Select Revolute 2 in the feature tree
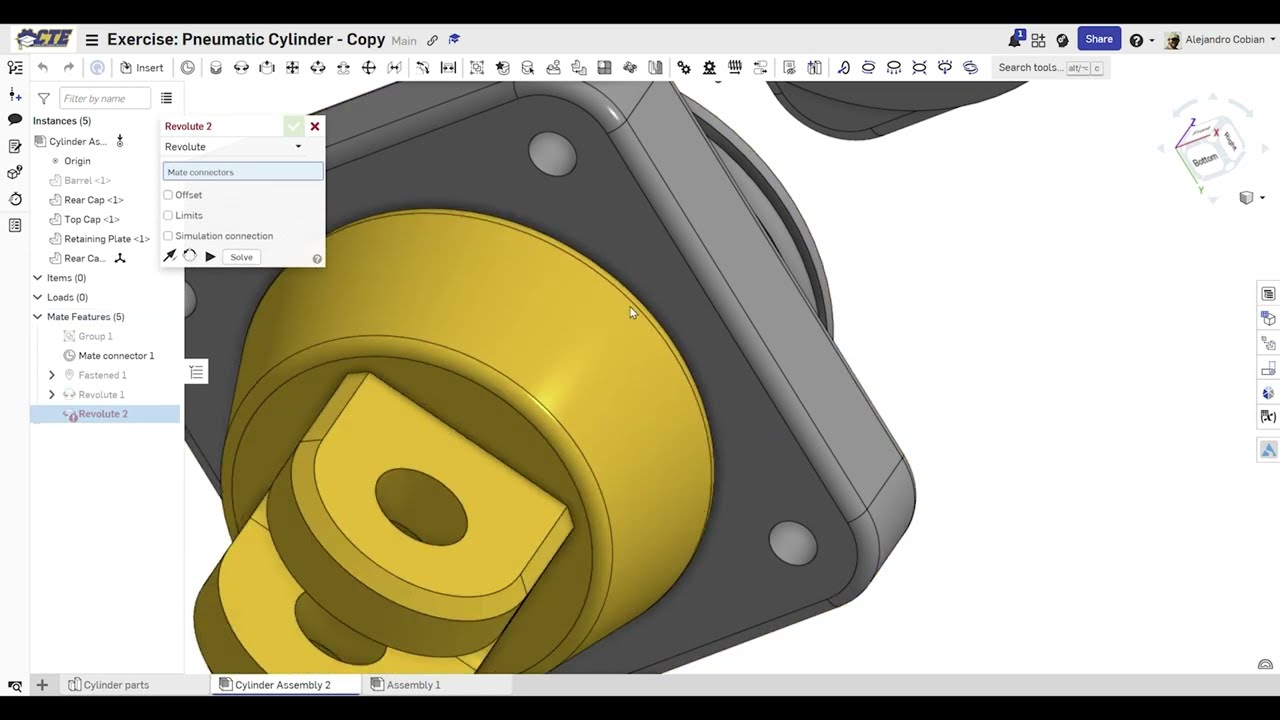The width and height of the screenshot is (1280, 720). [x=105, y=414]
